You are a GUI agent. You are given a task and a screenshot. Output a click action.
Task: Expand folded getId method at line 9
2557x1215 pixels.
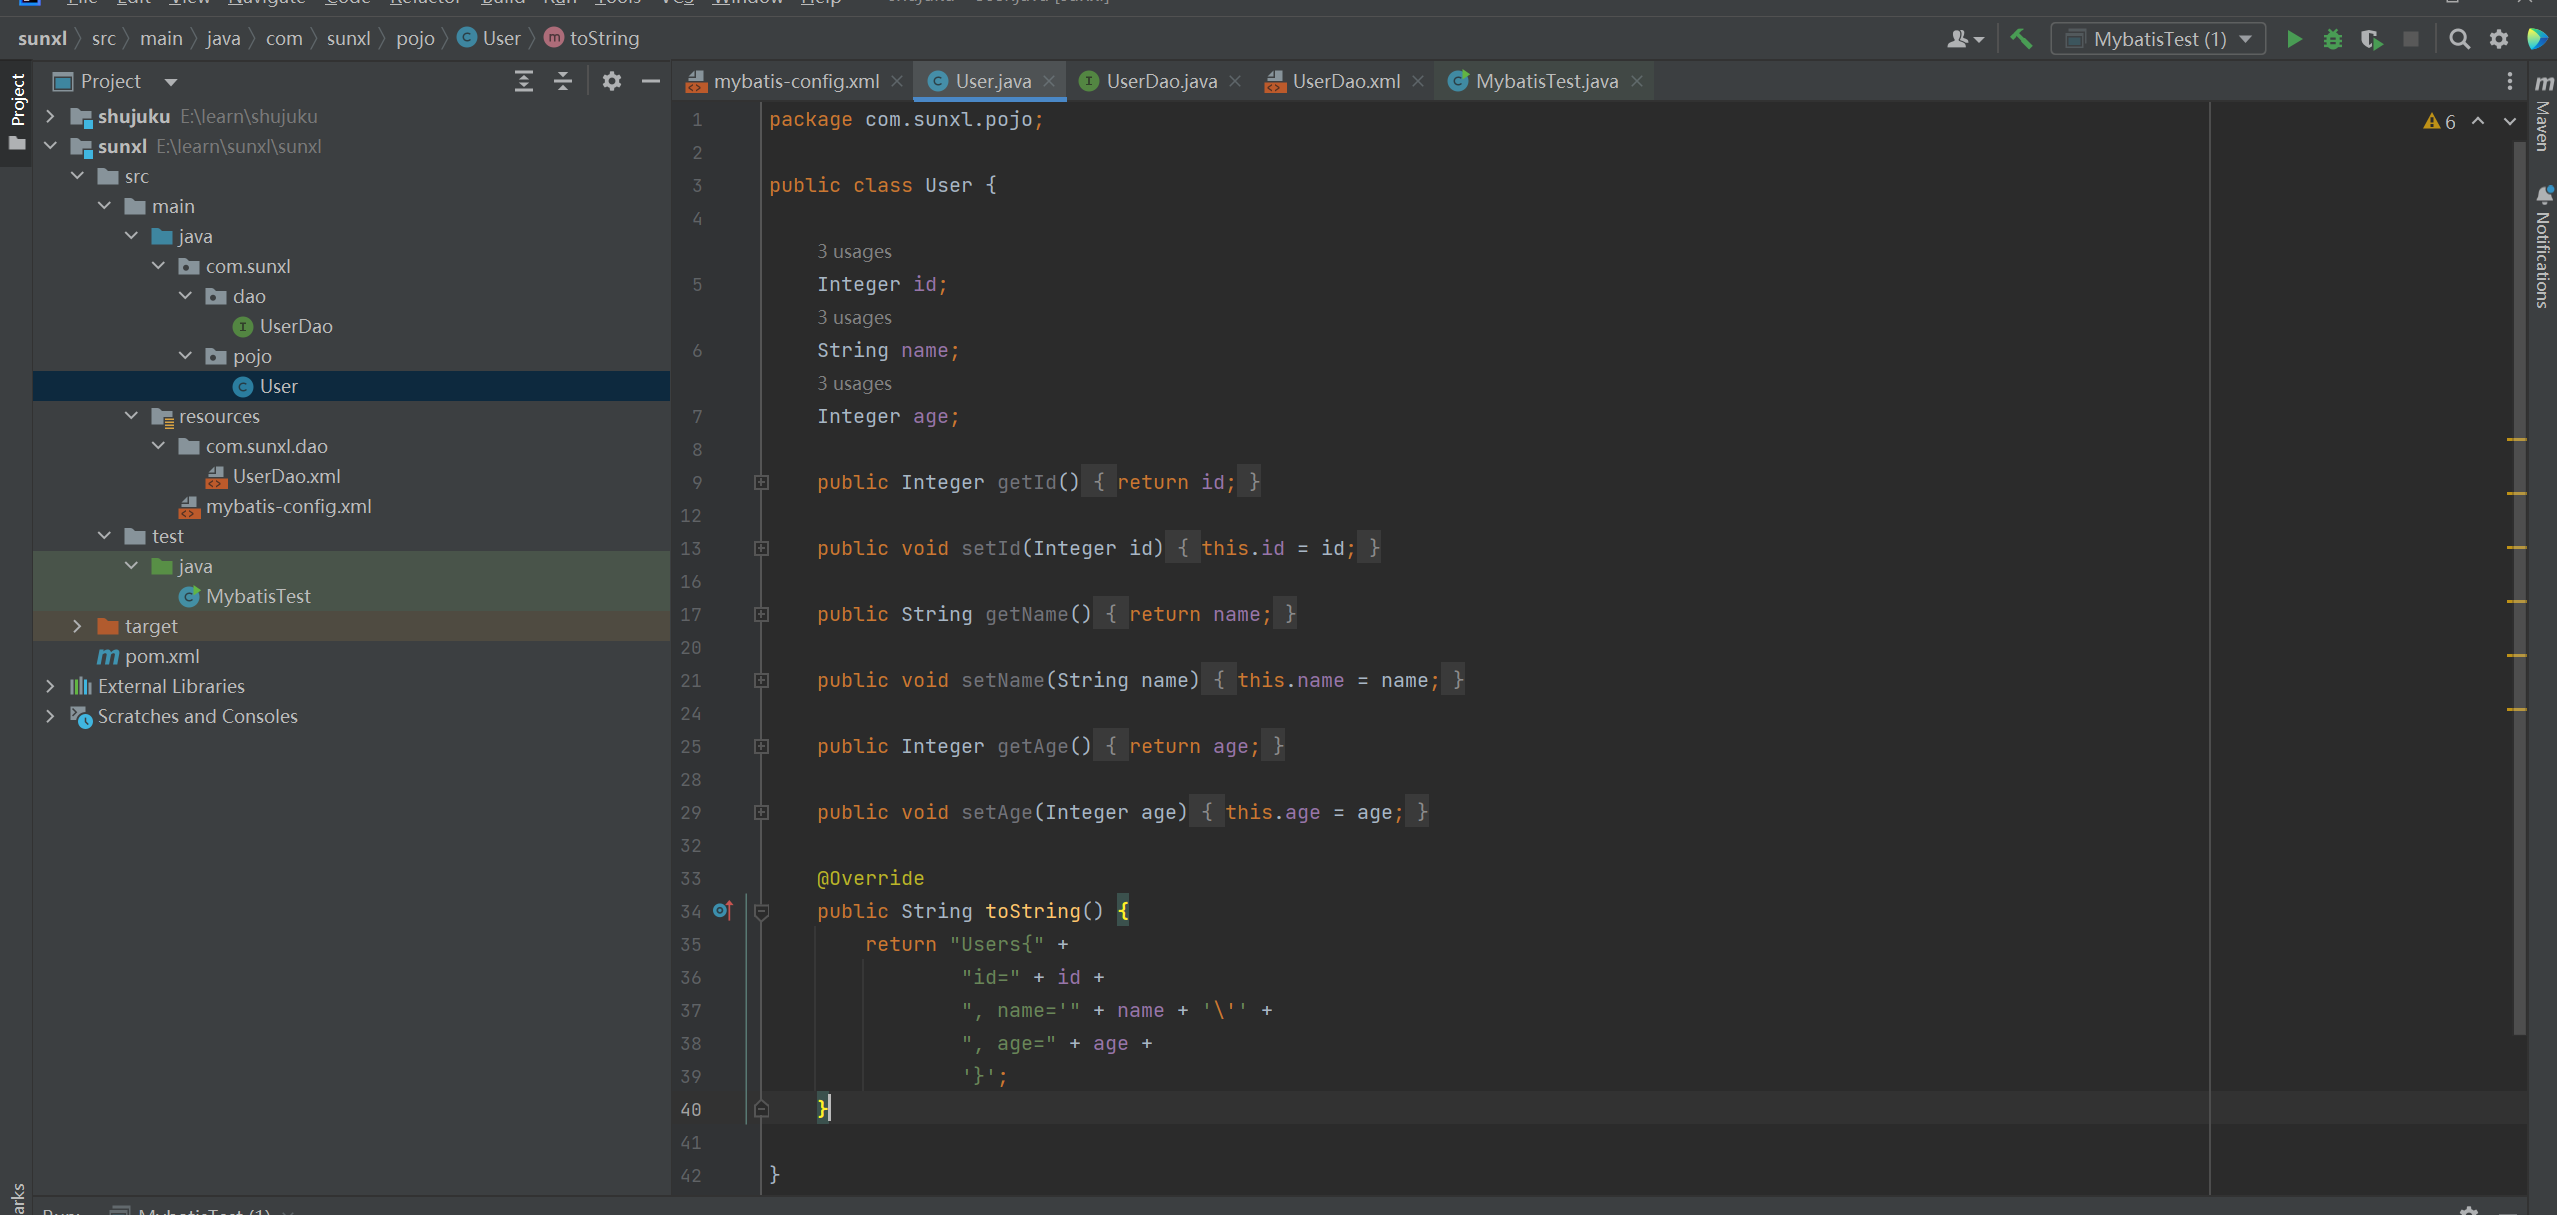(761, 482)
